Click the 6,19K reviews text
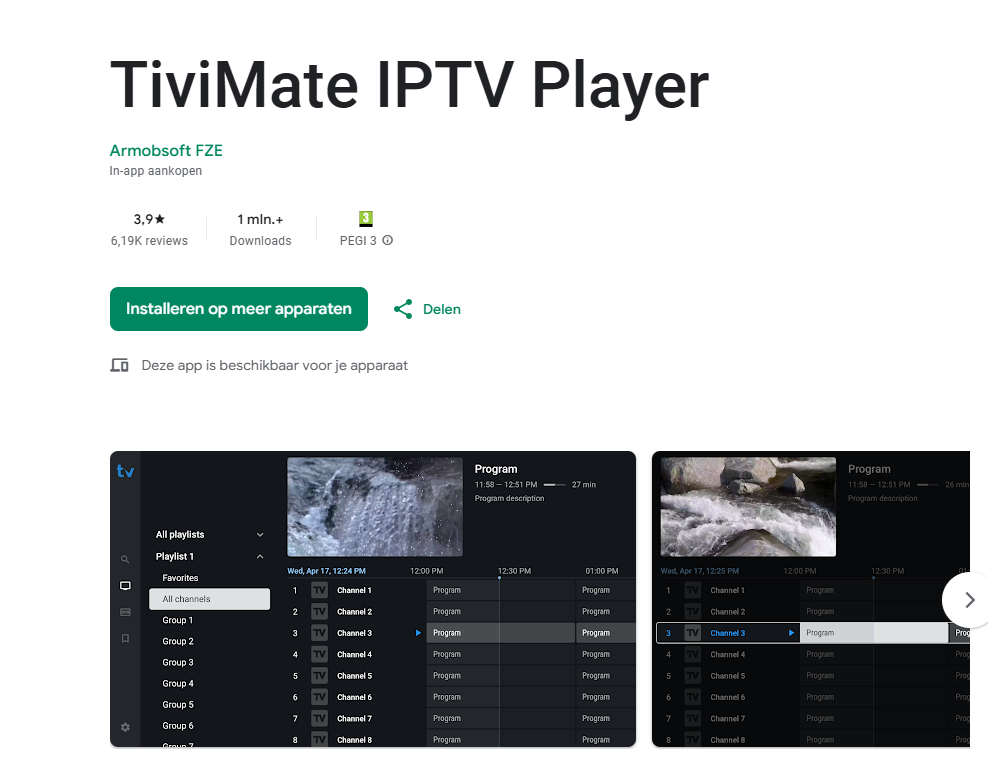 click(149, 241)
